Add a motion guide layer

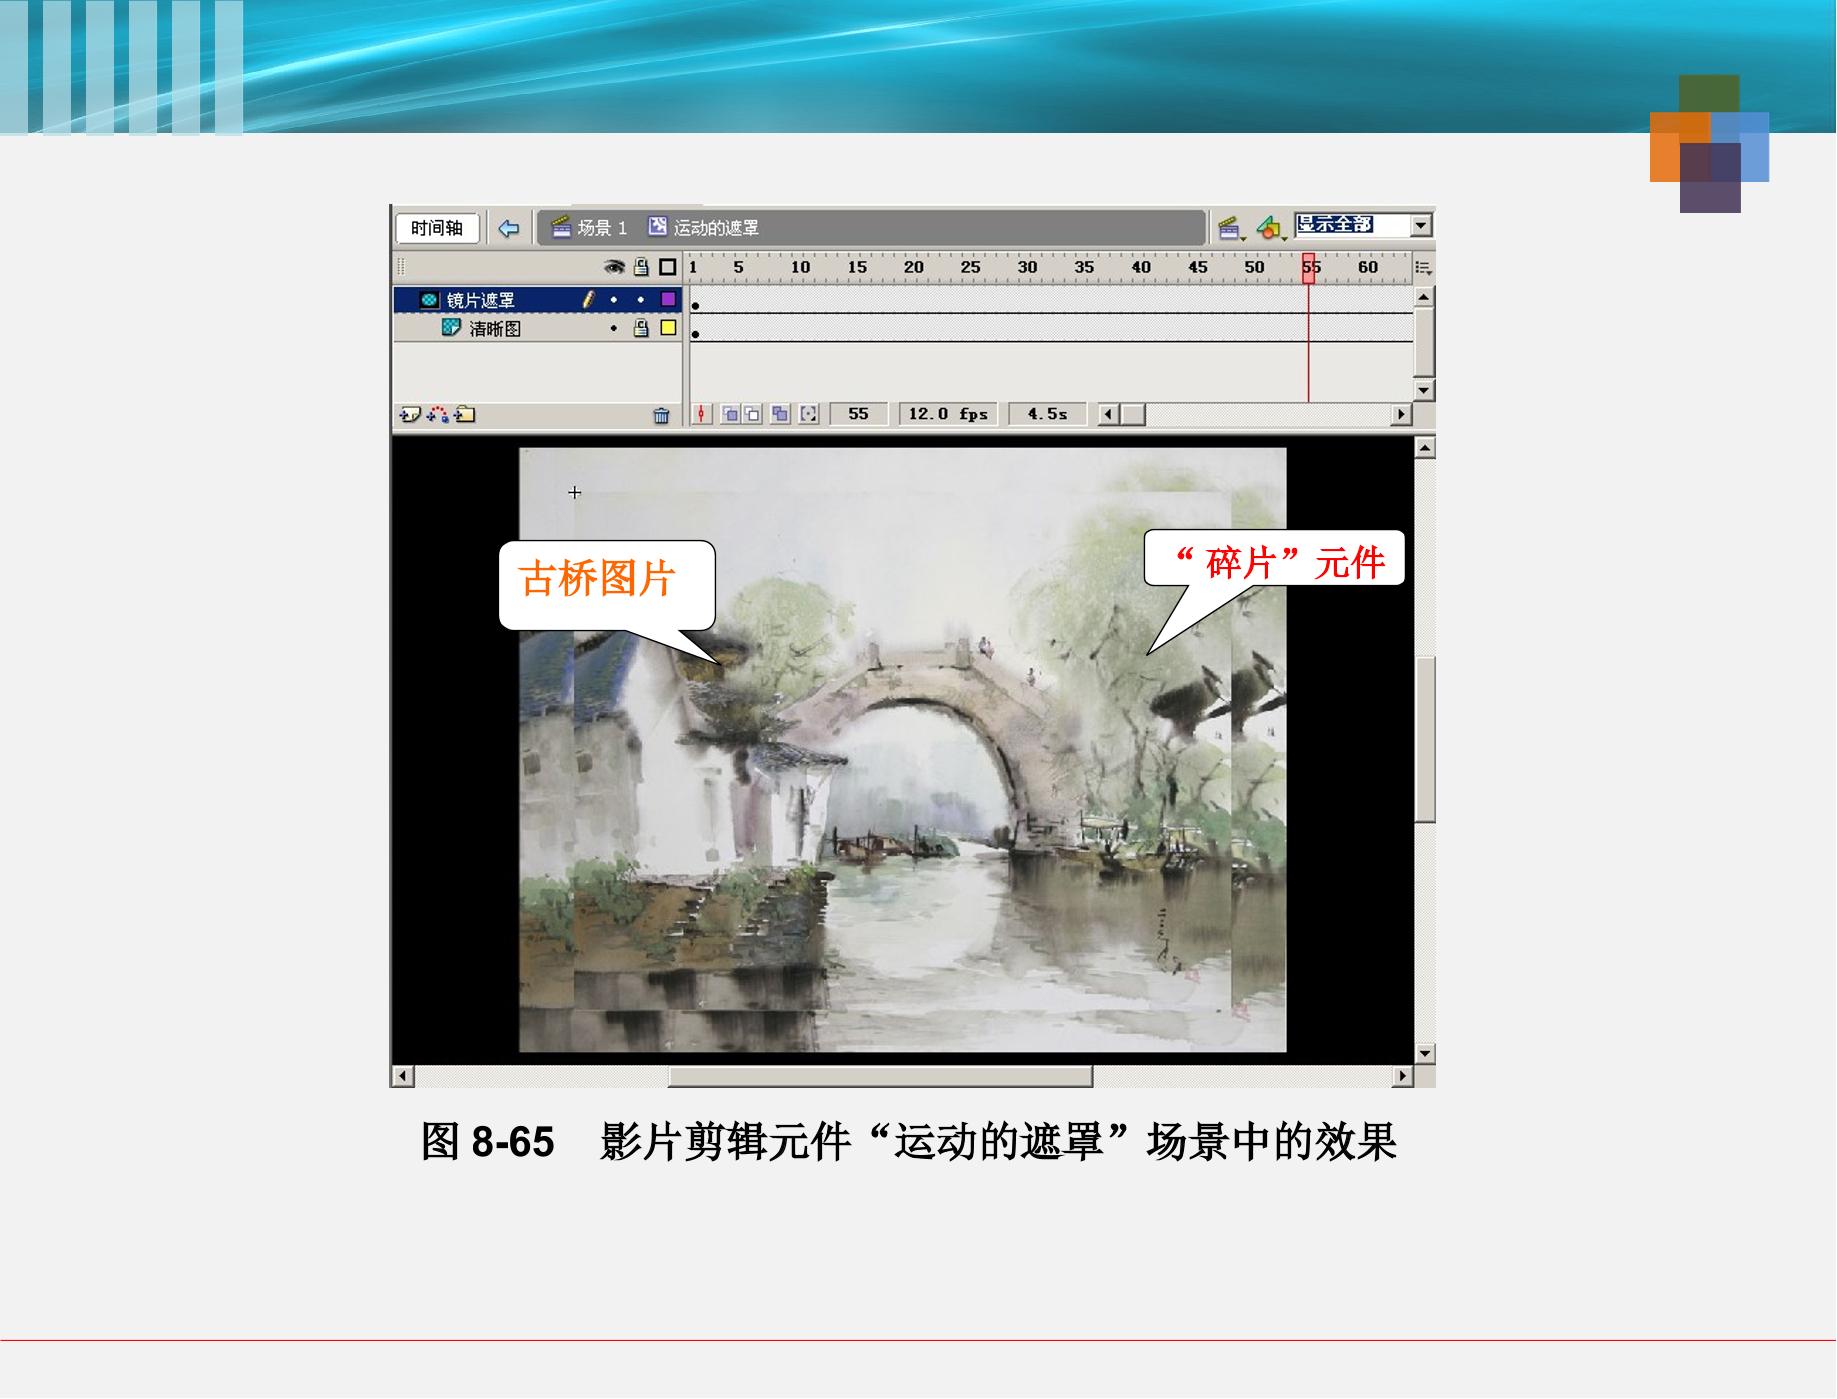tap(438, 414)
